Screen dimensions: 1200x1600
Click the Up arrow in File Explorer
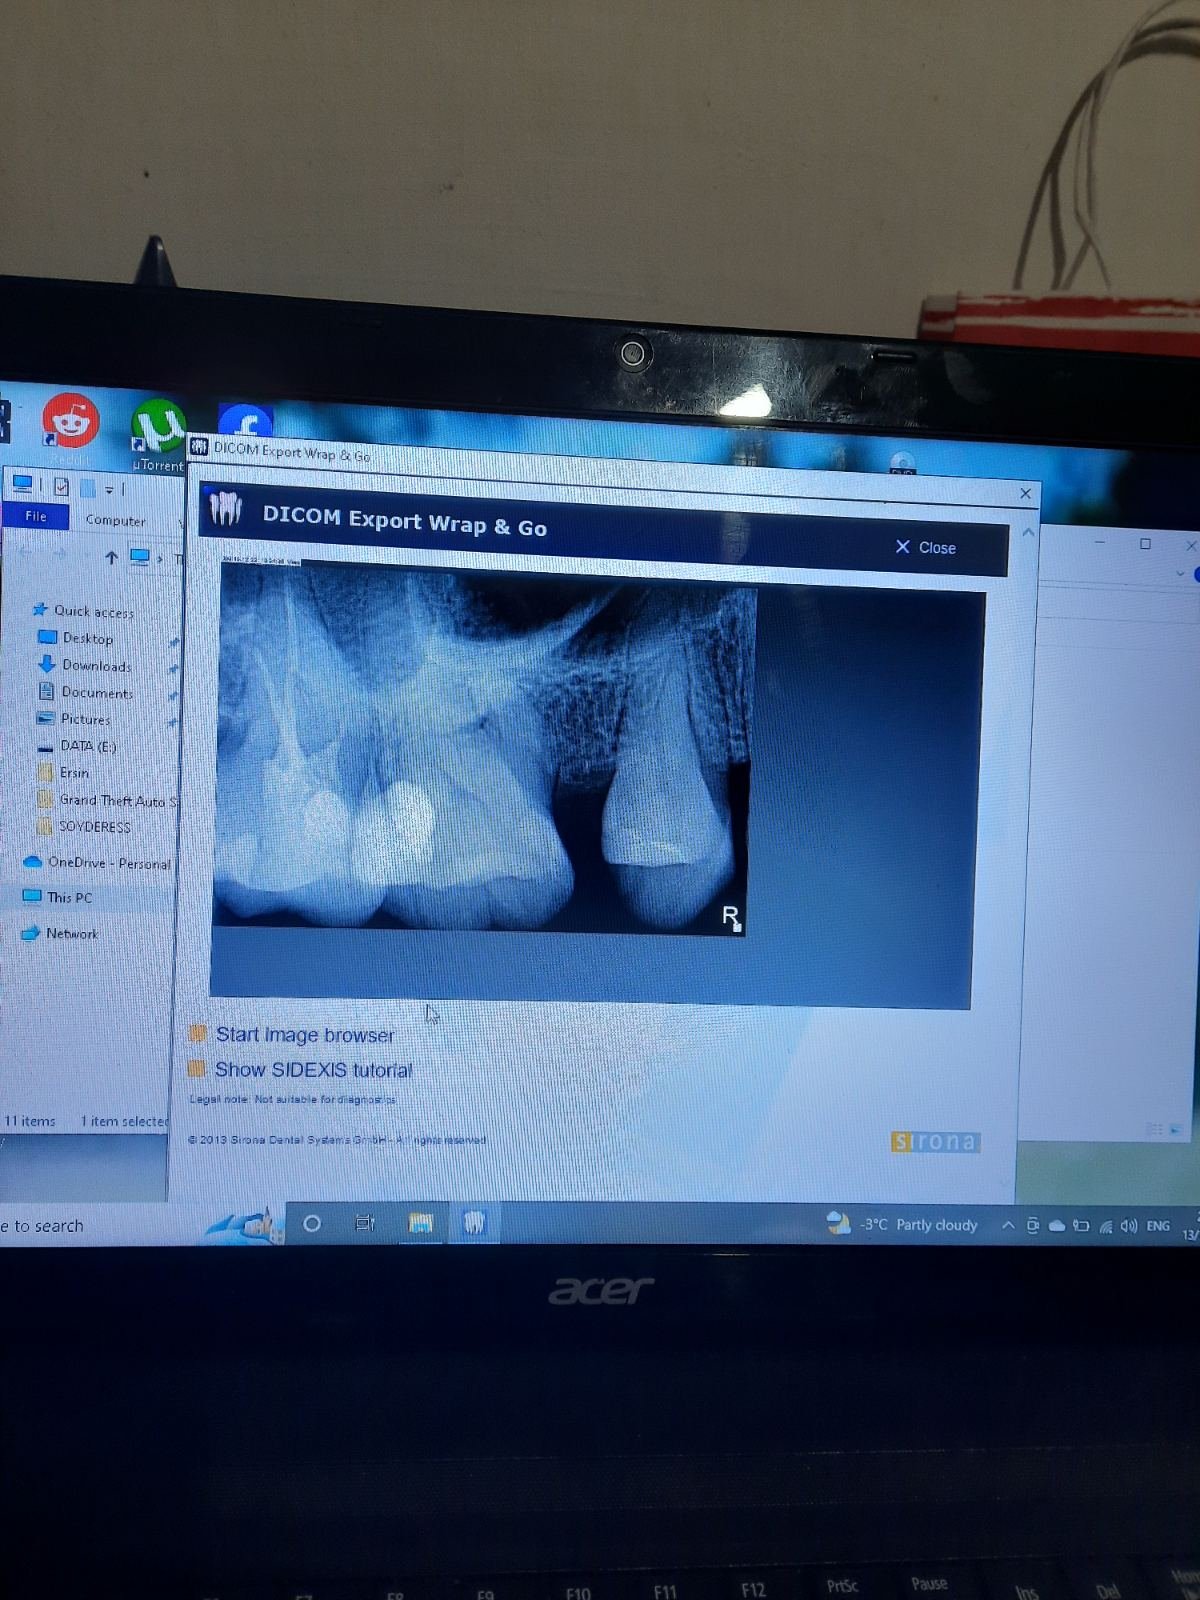[111, 557]
